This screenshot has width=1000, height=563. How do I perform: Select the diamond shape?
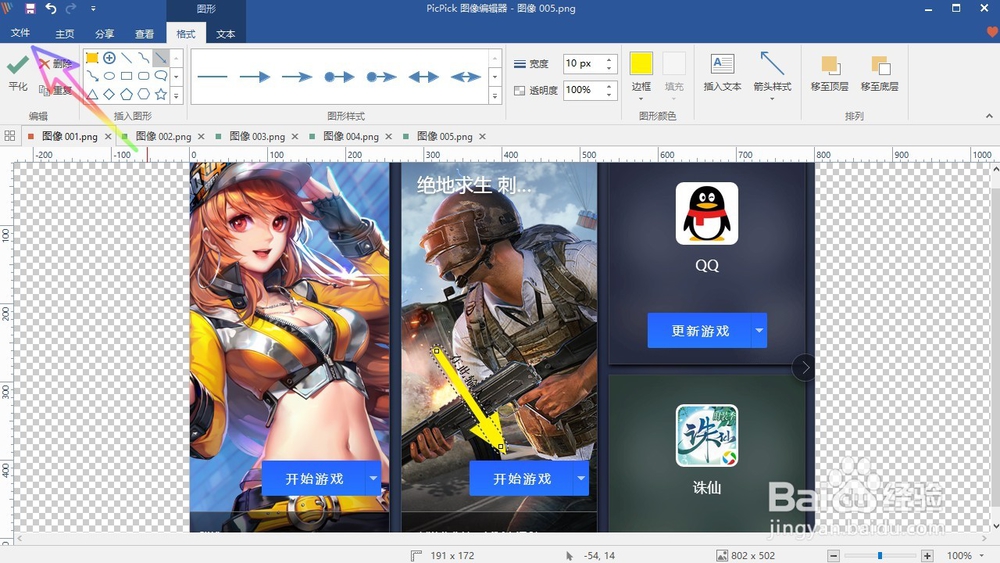click(109, 94)
